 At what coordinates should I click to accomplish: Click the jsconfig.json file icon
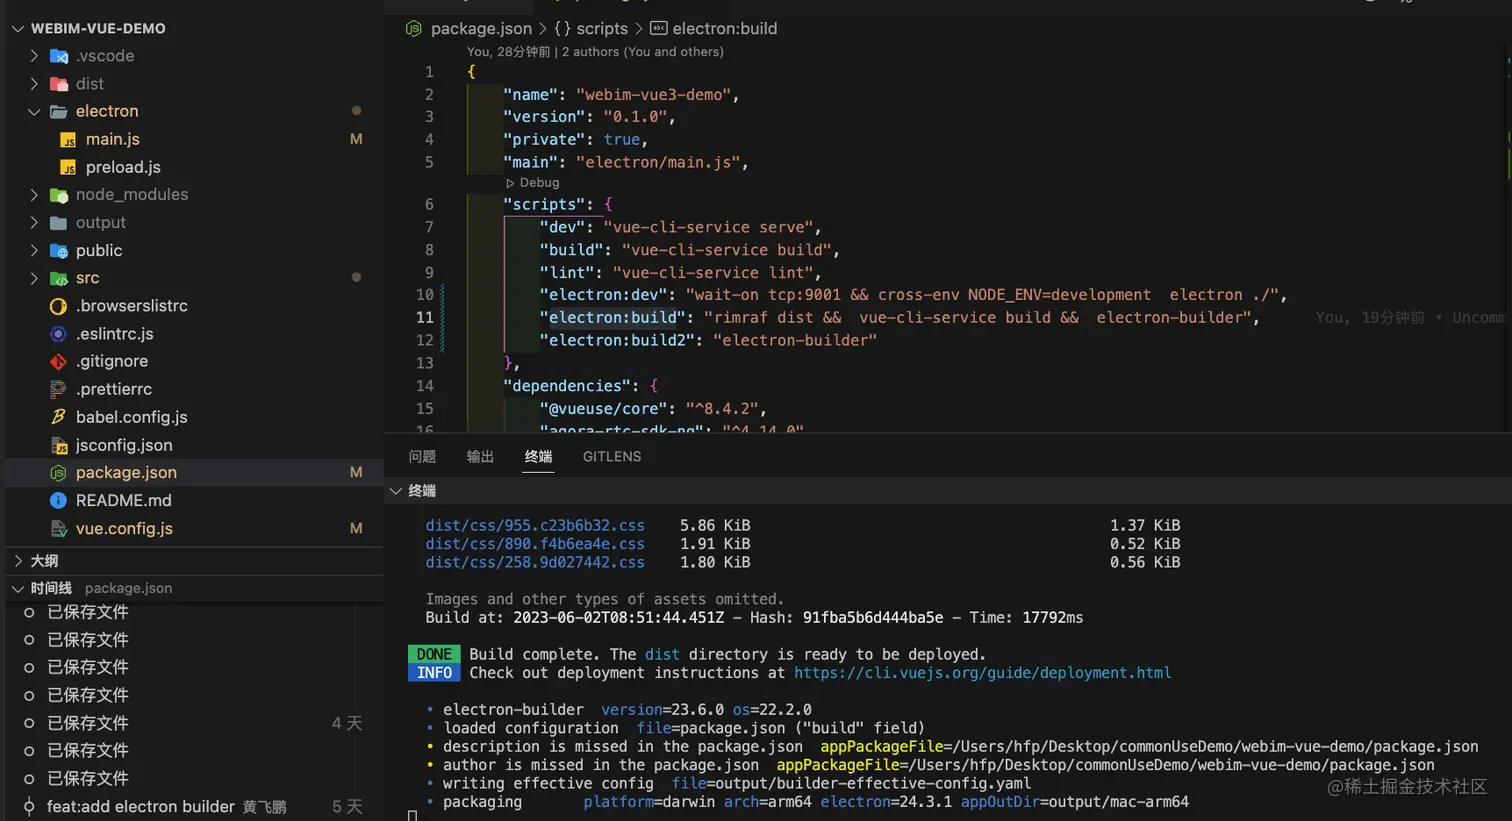tap(59, 445)
